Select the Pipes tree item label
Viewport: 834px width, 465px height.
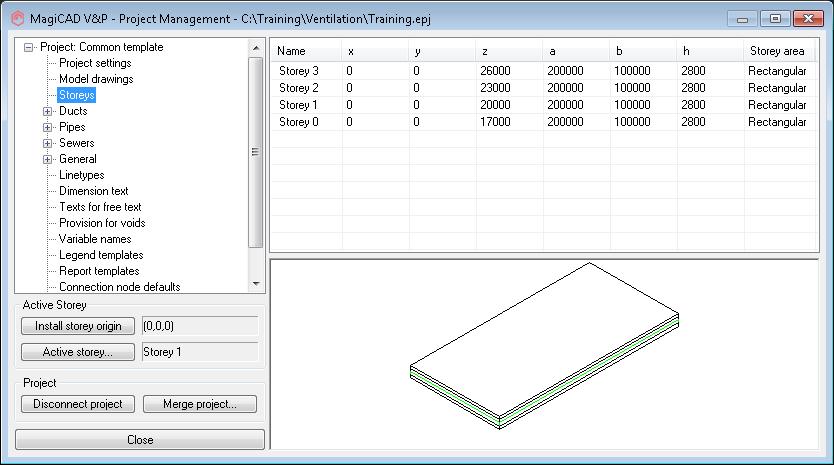coord(72,127)
